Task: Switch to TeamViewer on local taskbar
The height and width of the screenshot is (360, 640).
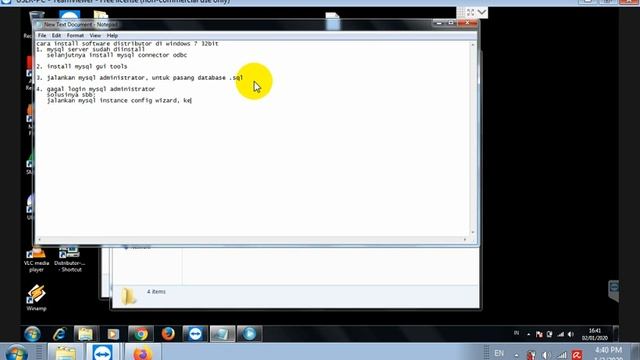Action: [102, 352]
